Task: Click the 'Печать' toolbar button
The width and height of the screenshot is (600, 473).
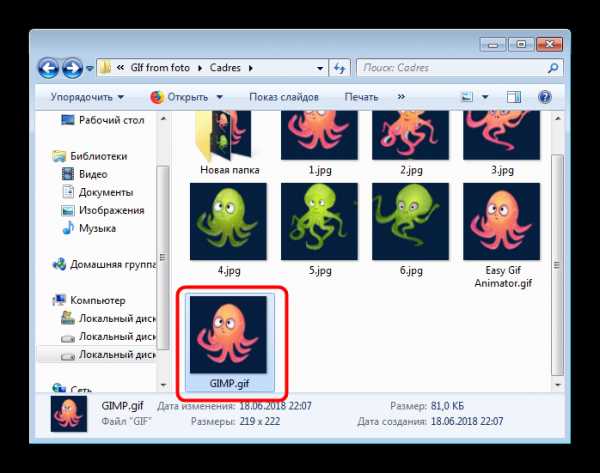Action: point(361,97)
